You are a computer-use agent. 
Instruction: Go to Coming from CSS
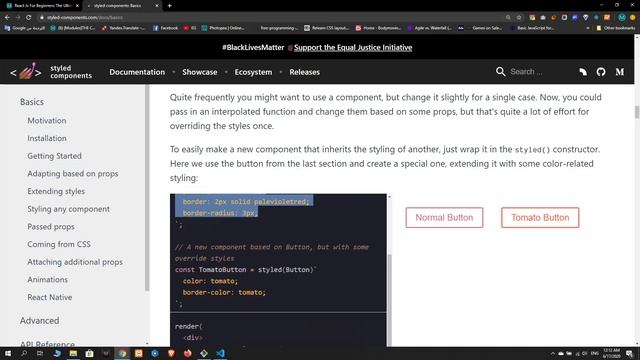(x=59, y=244)
